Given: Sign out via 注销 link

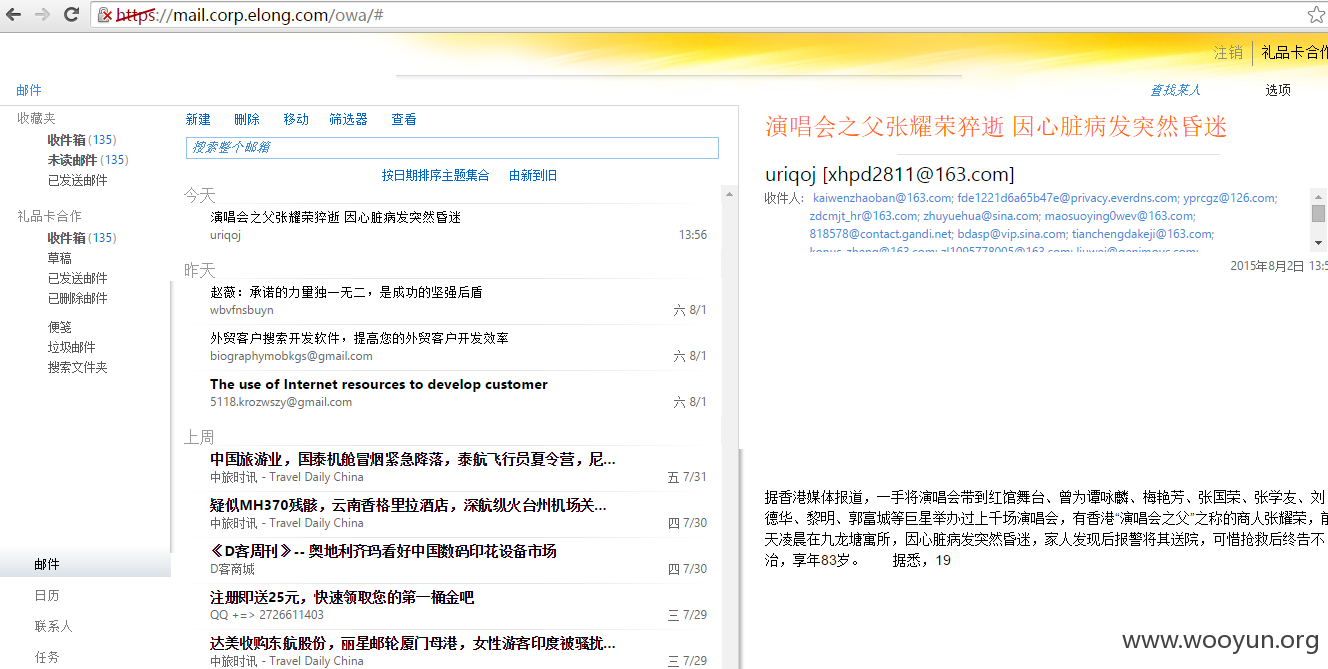Looking at the screenshot, I should click(1228, 53).
